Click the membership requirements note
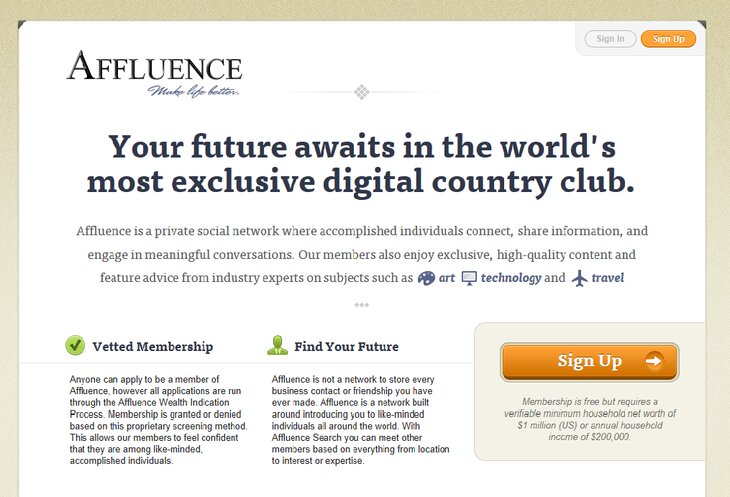The width and height of the screenshot is (730, 497). click(589, 419)
